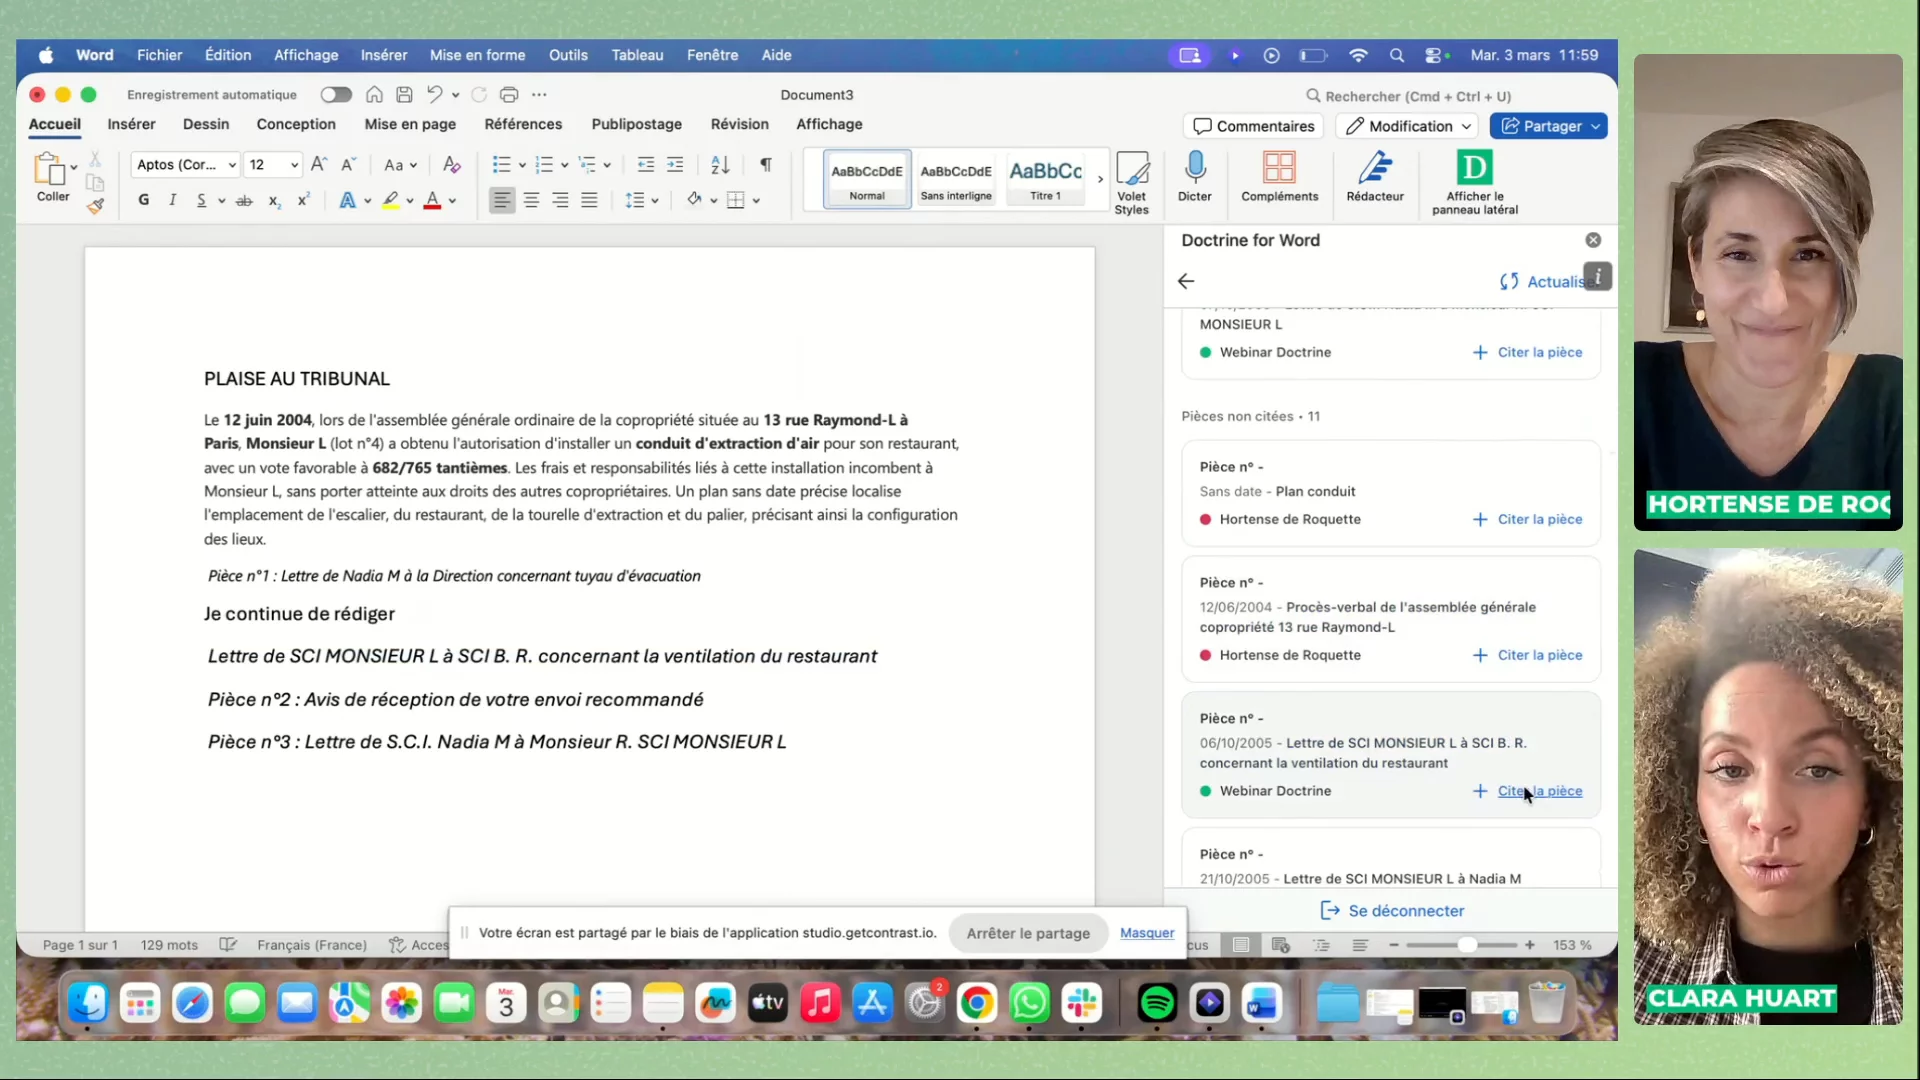Adjust the zoom slider in status bar
Image resolution: width=1920 pixels, height=1080 pixels.
click(x=1466, y=945)
